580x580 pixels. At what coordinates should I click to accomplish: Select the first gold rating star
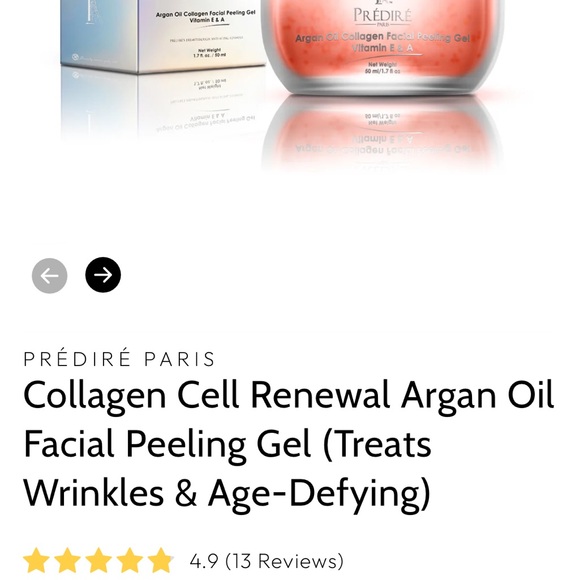[36, 561]
